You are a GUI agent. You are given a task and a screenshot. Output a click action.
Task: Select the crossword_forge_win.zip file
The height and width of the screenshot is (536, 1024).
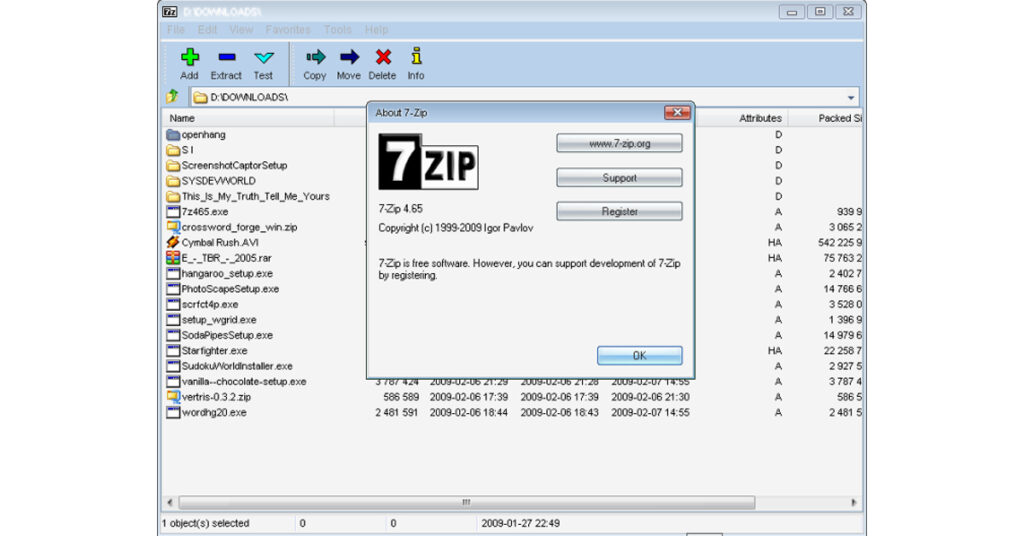[x=239, y=227]
